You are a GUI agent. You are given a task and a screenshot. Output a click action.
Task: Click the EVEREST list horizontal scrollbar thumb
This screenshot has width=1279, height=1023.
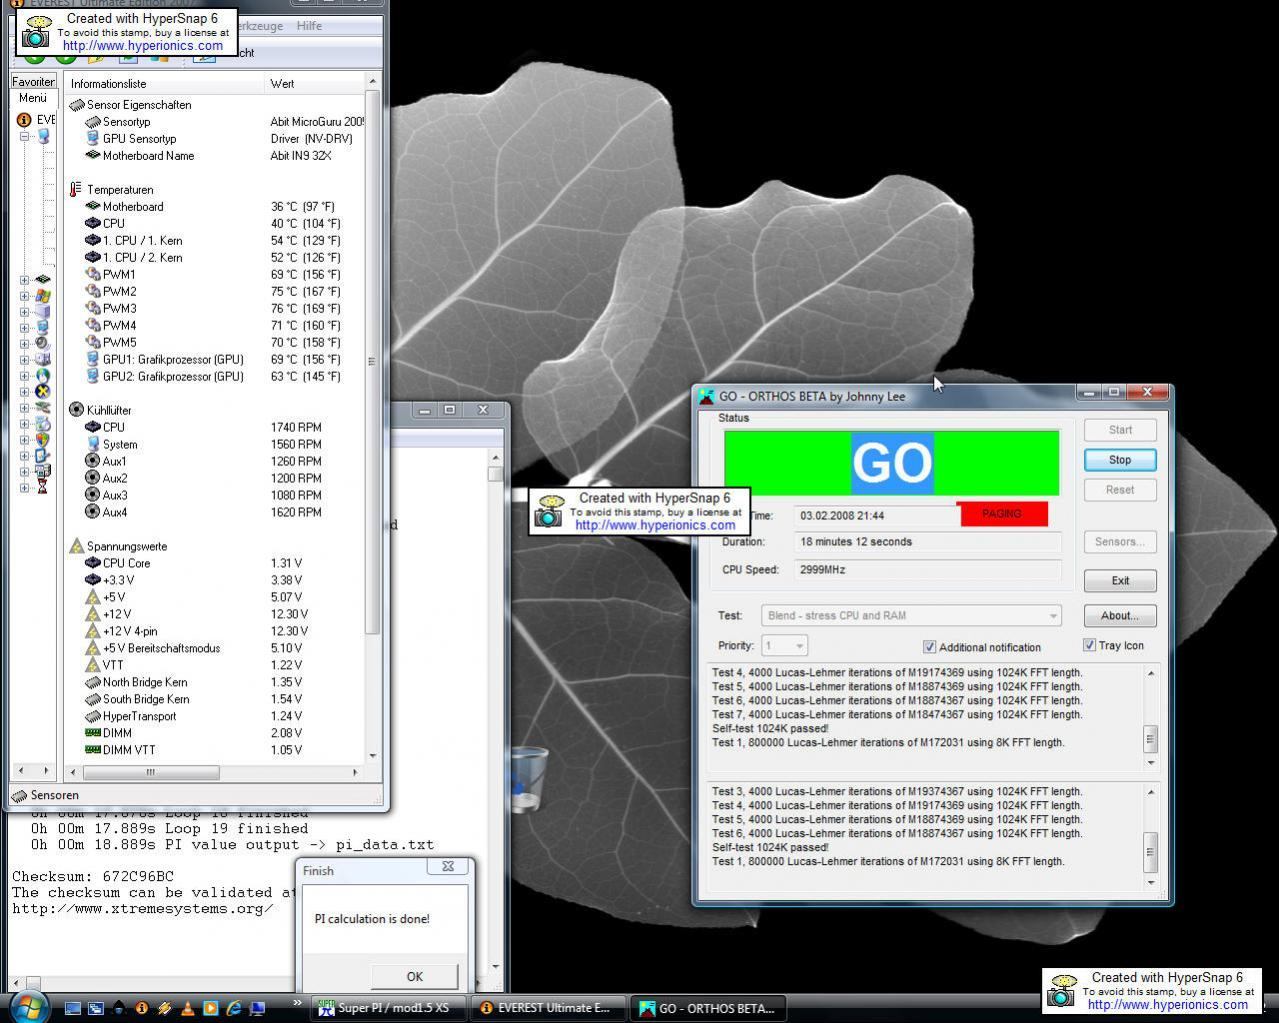(x=151, y=772)
